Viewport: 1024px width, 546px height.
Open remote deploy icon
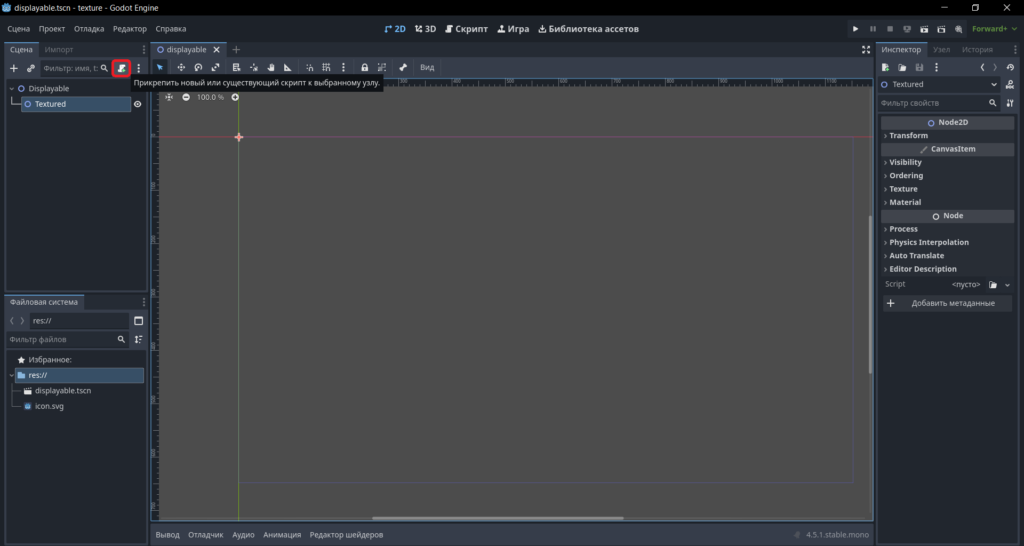pyautogui.click(x=906, y=29)
